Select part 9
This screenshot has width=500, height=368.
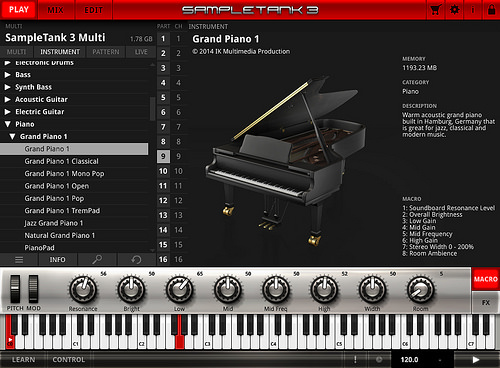pos(163,156)
